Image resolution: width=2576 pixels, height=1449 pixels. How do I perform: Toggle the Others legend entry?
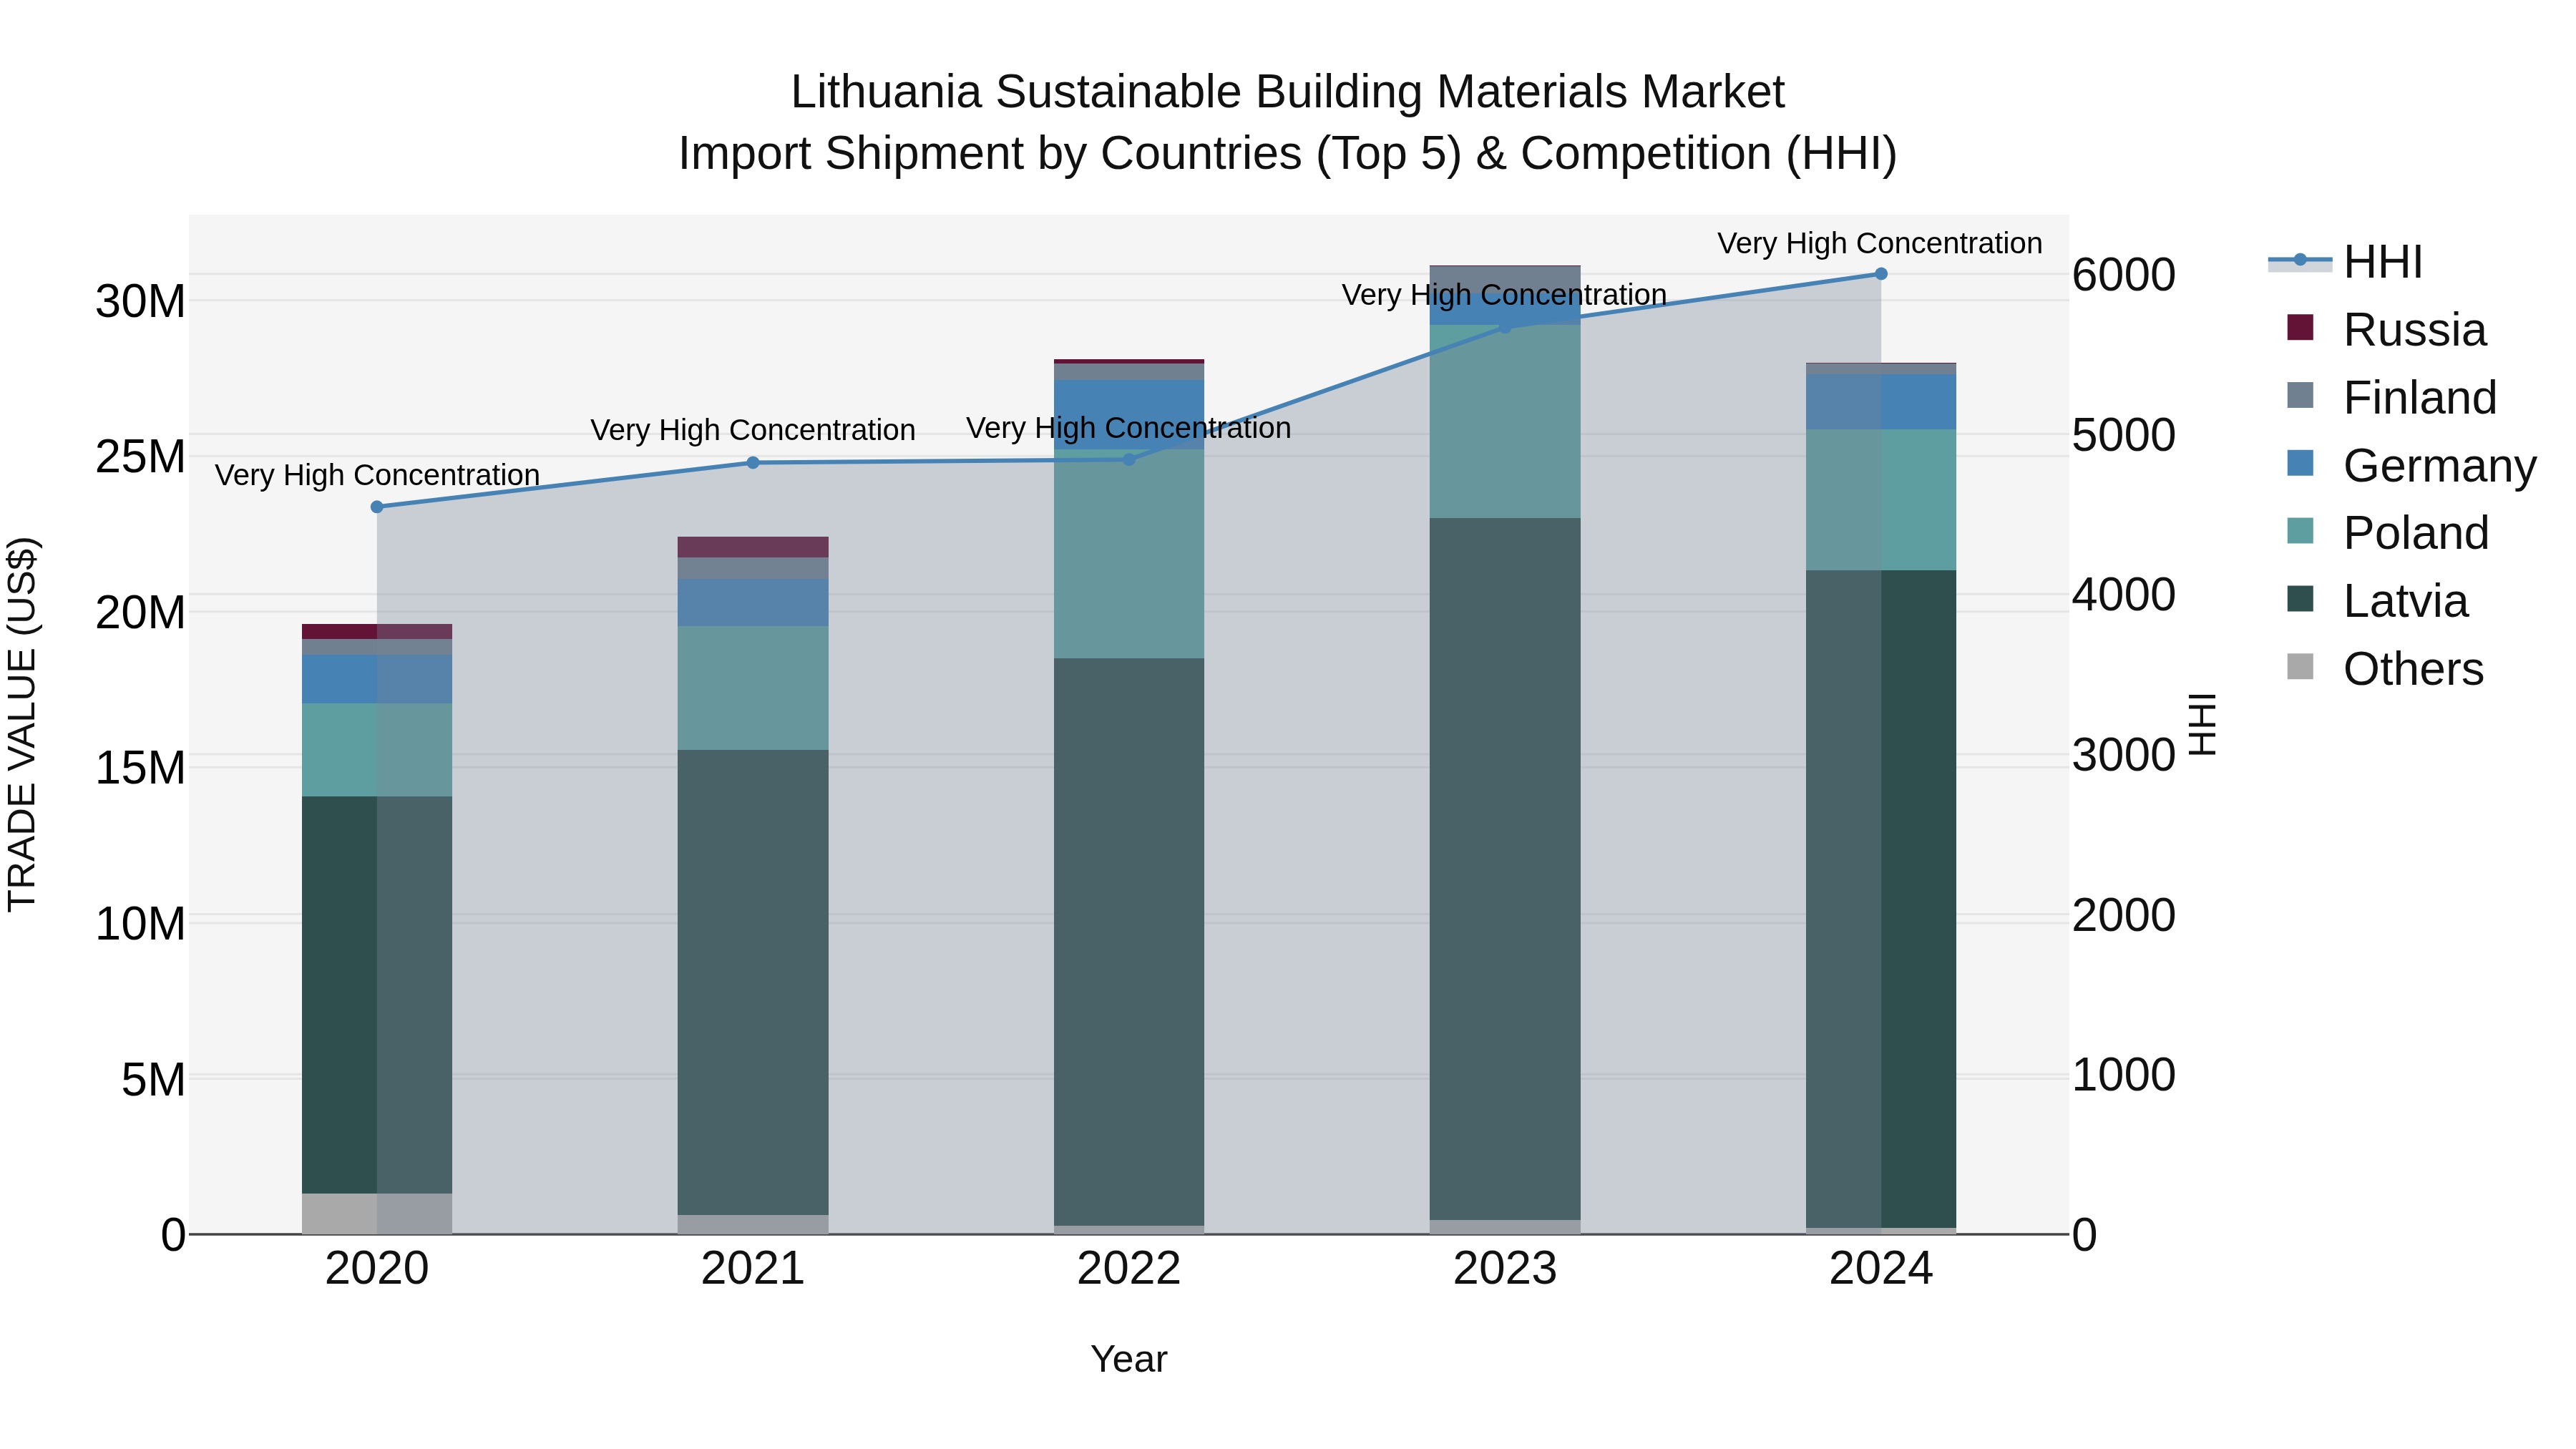(2385, 668)
